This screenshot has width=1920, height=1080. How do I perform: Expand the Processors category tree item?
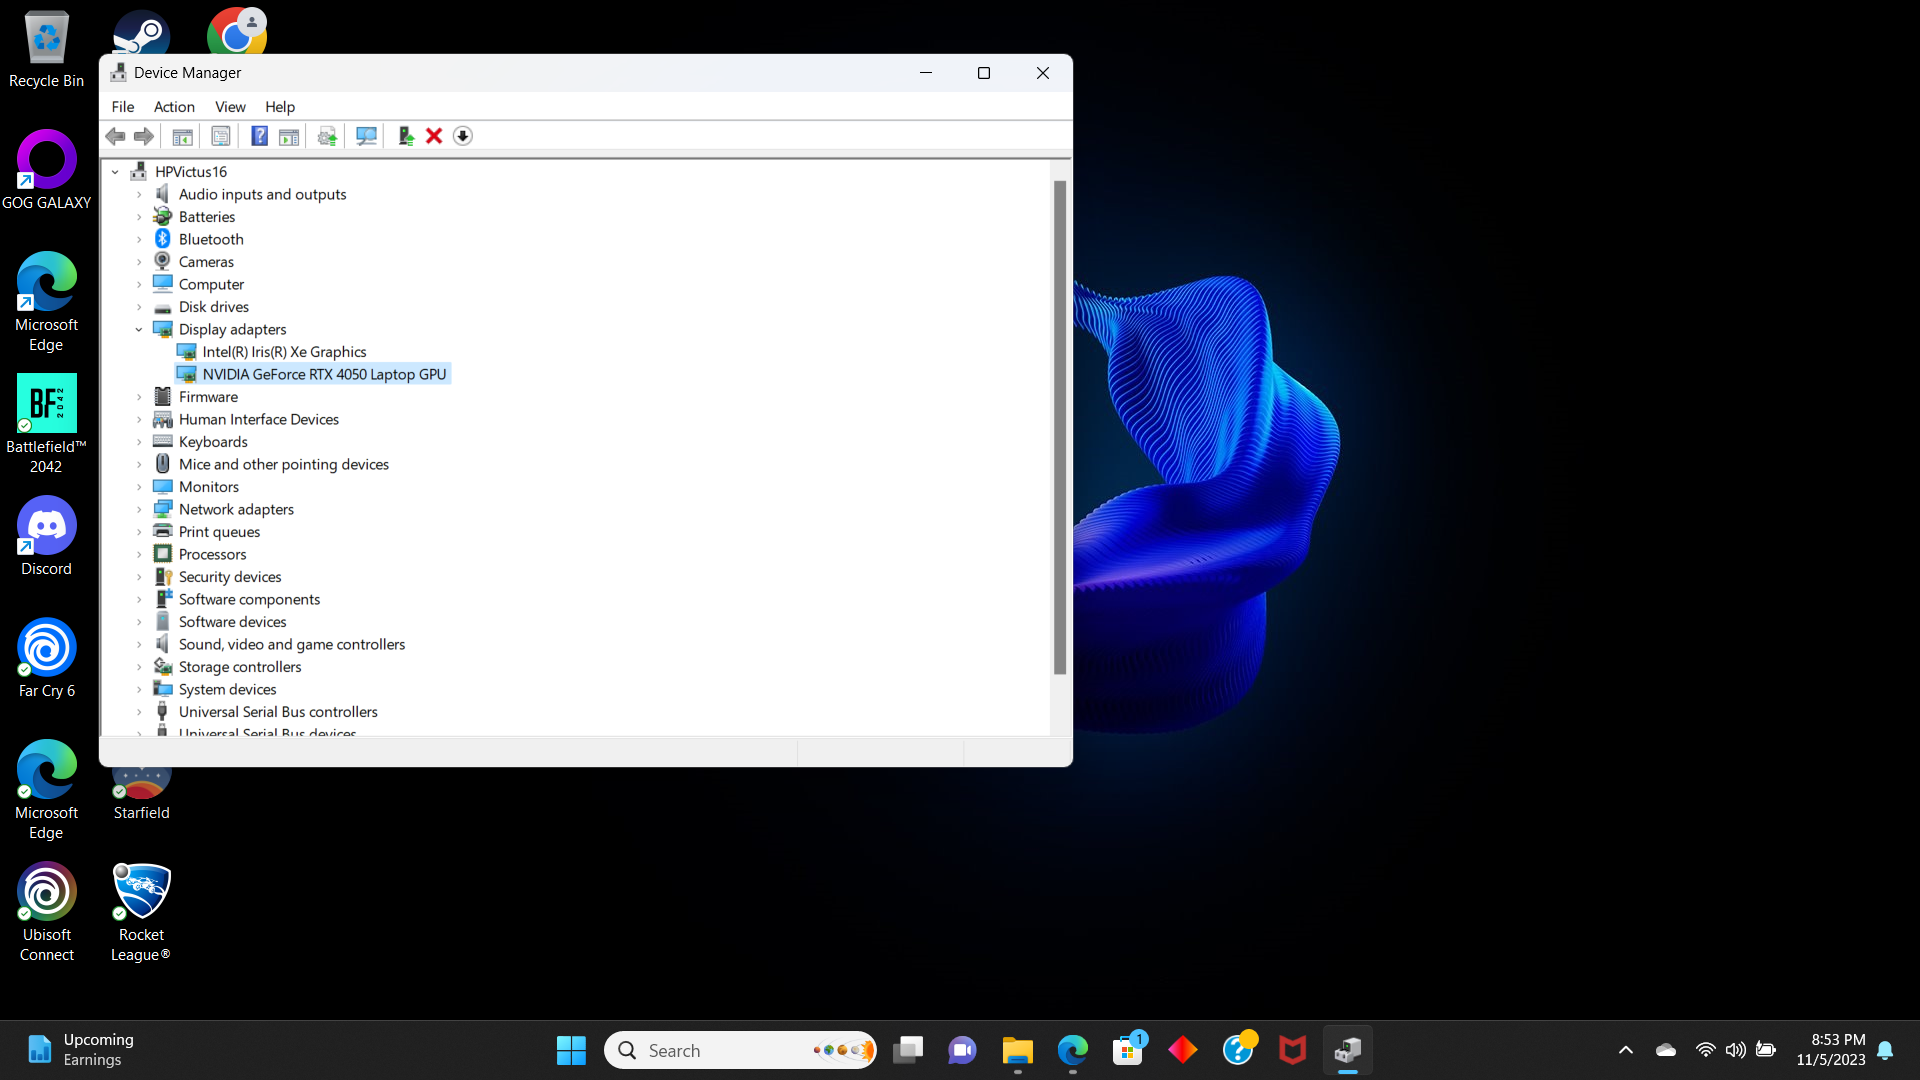137,554
